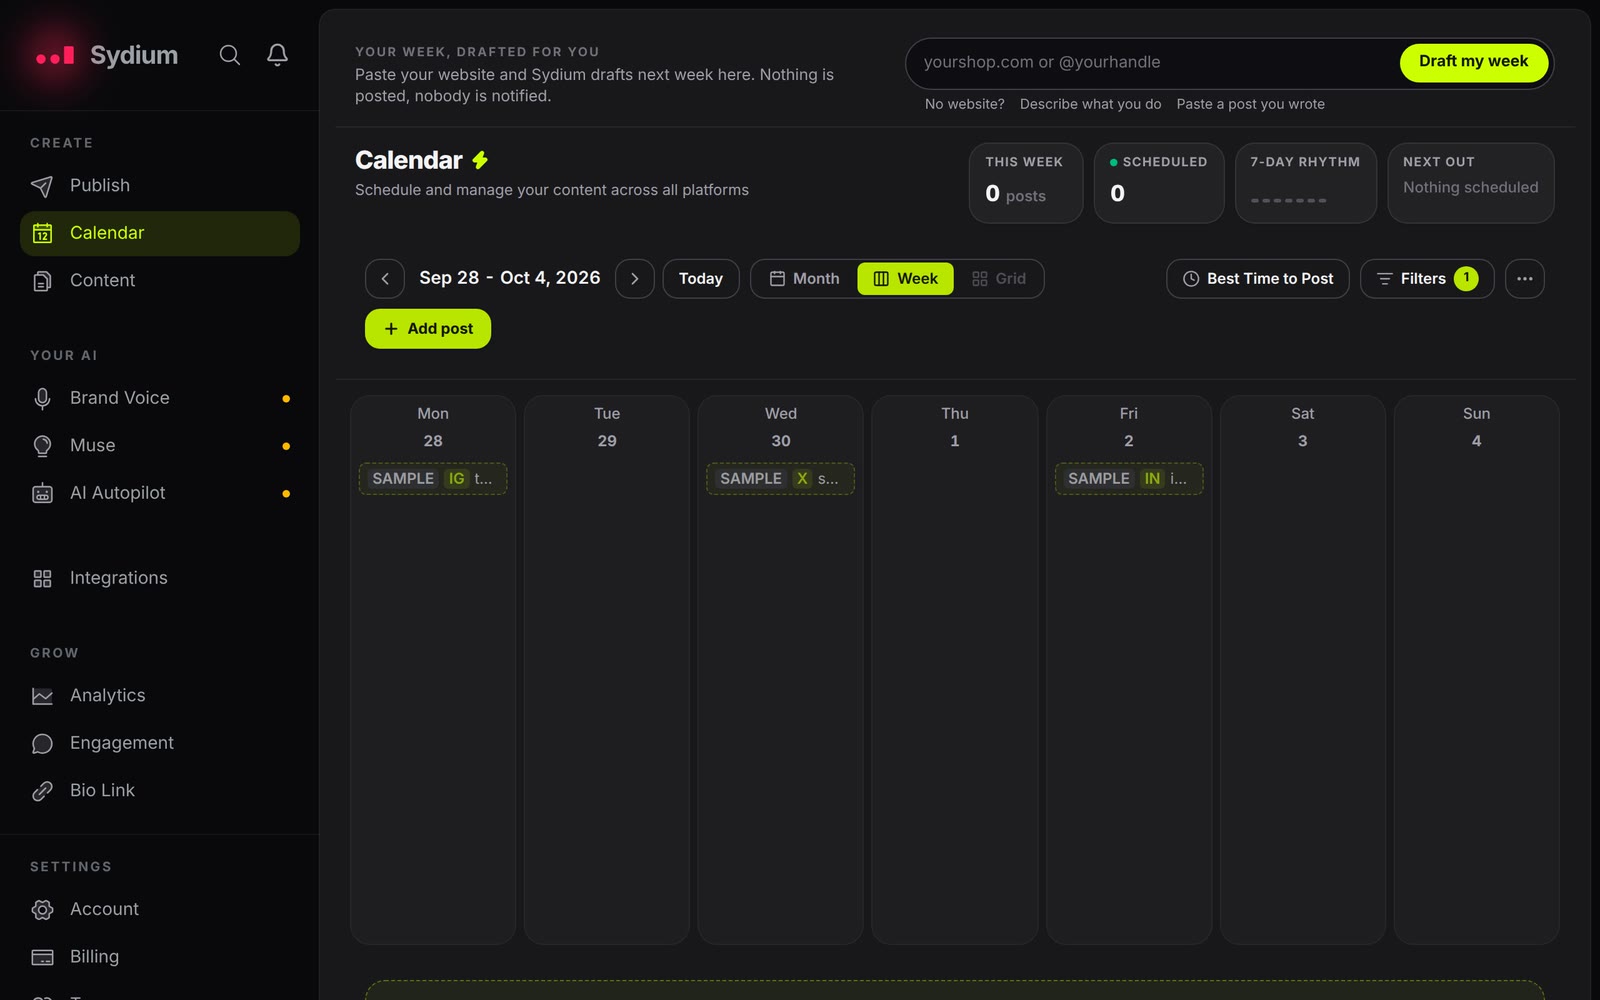Image resolution: width=1600 pixels, height=1000 pixels.
Task: Click the Bio Link chain icon
Action: pos(42,791)
